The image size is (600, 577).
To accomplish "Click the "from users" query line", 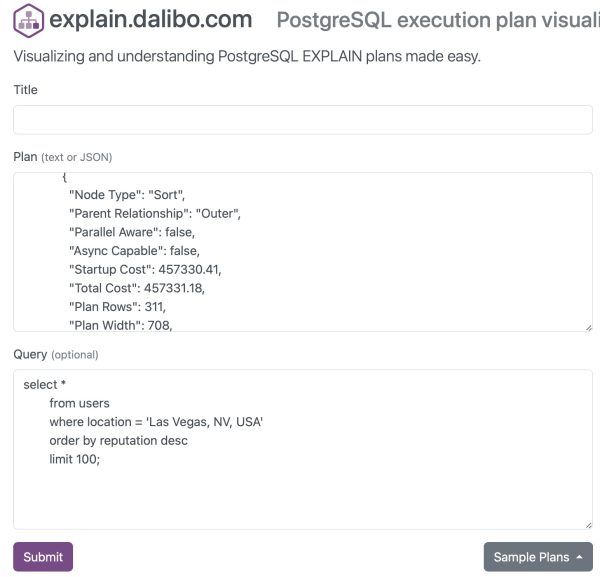I will pos(80,403).
